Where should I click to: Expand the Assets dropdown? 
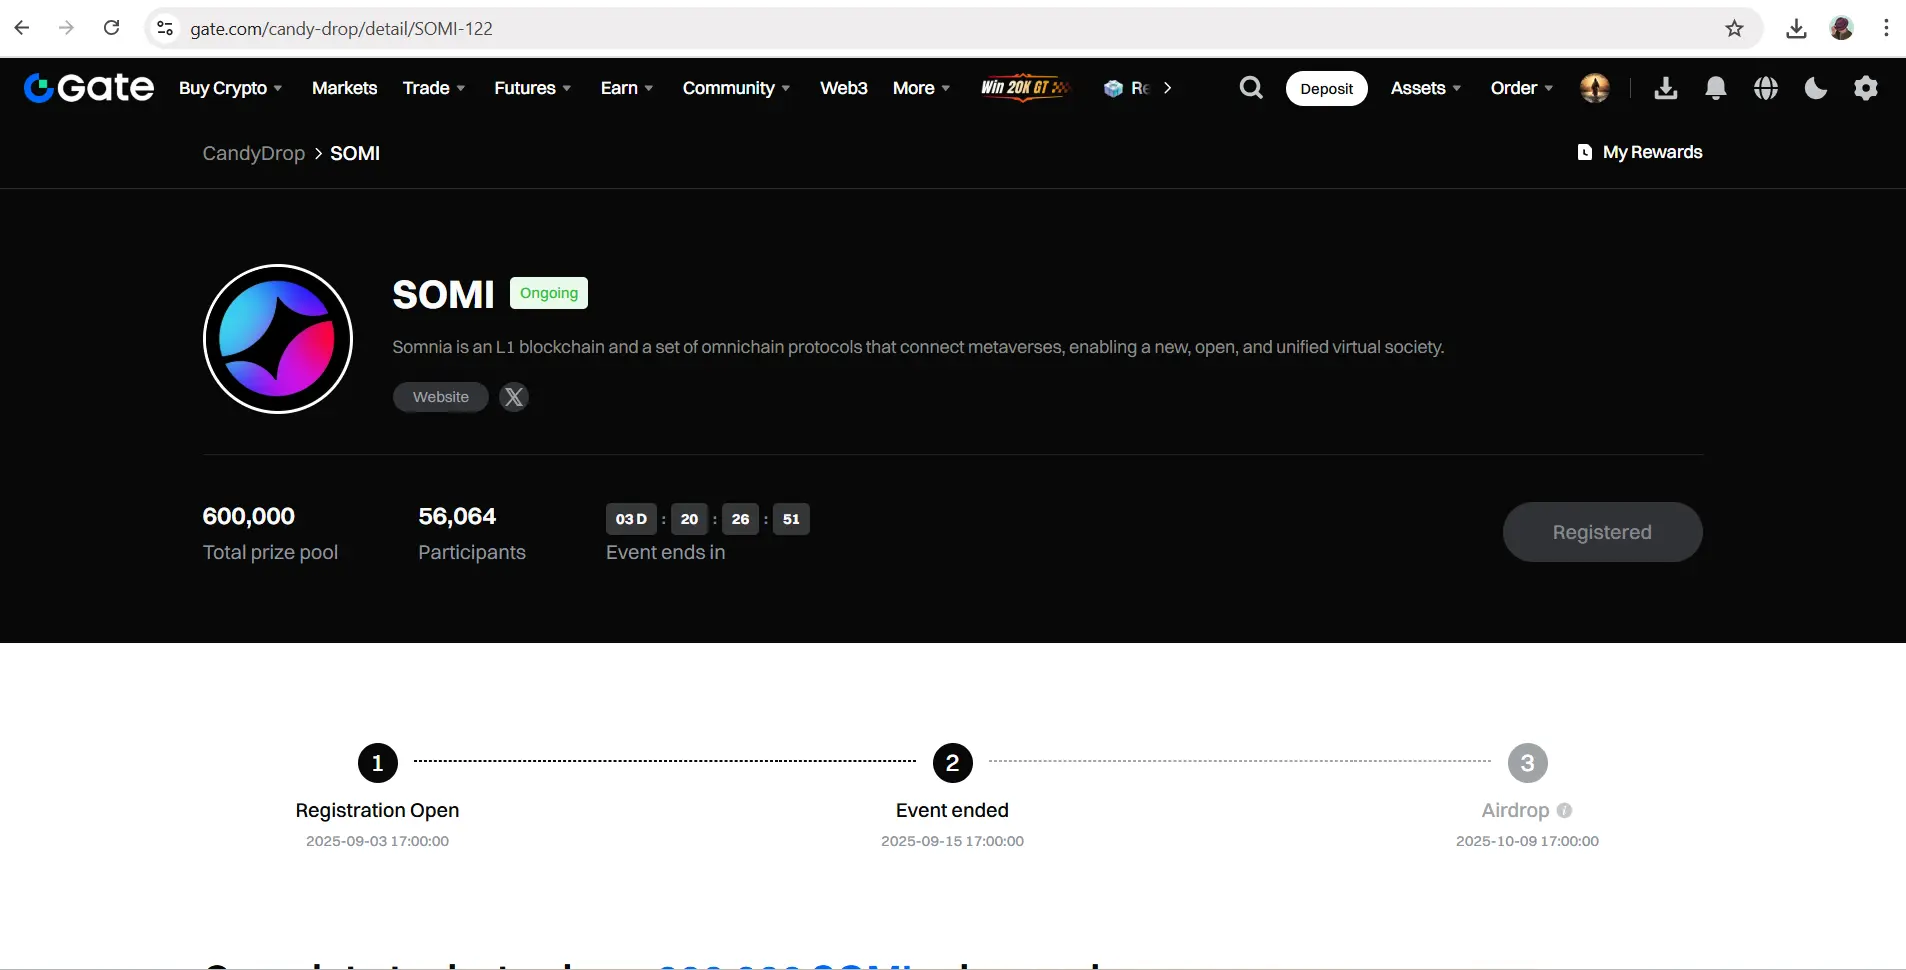click(1426, 88)
